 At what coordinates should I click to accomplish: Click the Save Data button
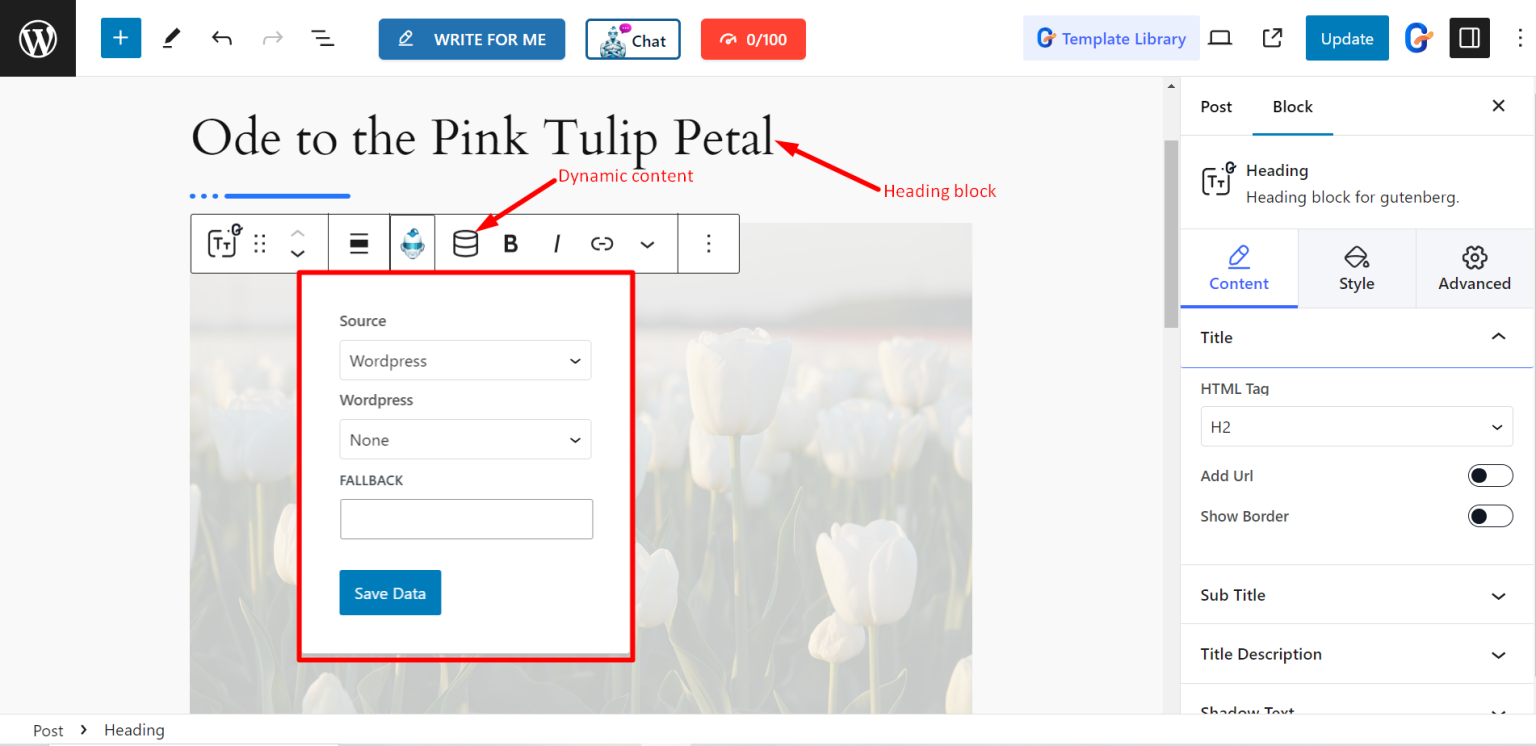click(x=390, y=592)
